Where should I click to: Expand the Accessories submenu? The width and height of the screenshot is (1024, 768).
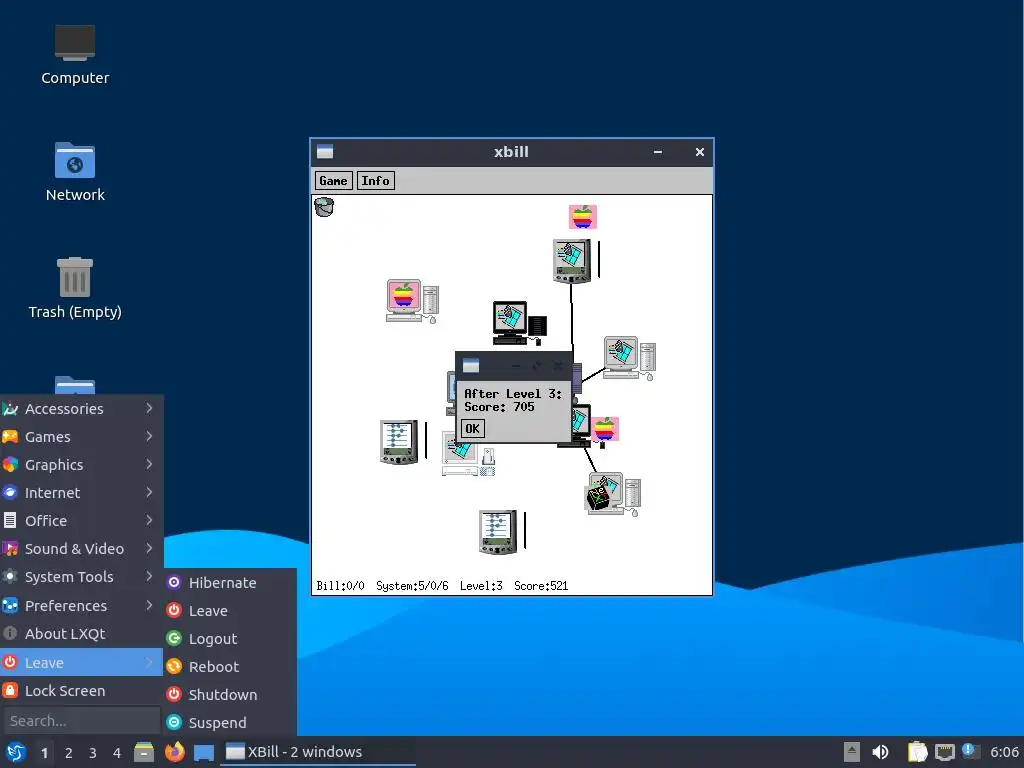[82, 409]
